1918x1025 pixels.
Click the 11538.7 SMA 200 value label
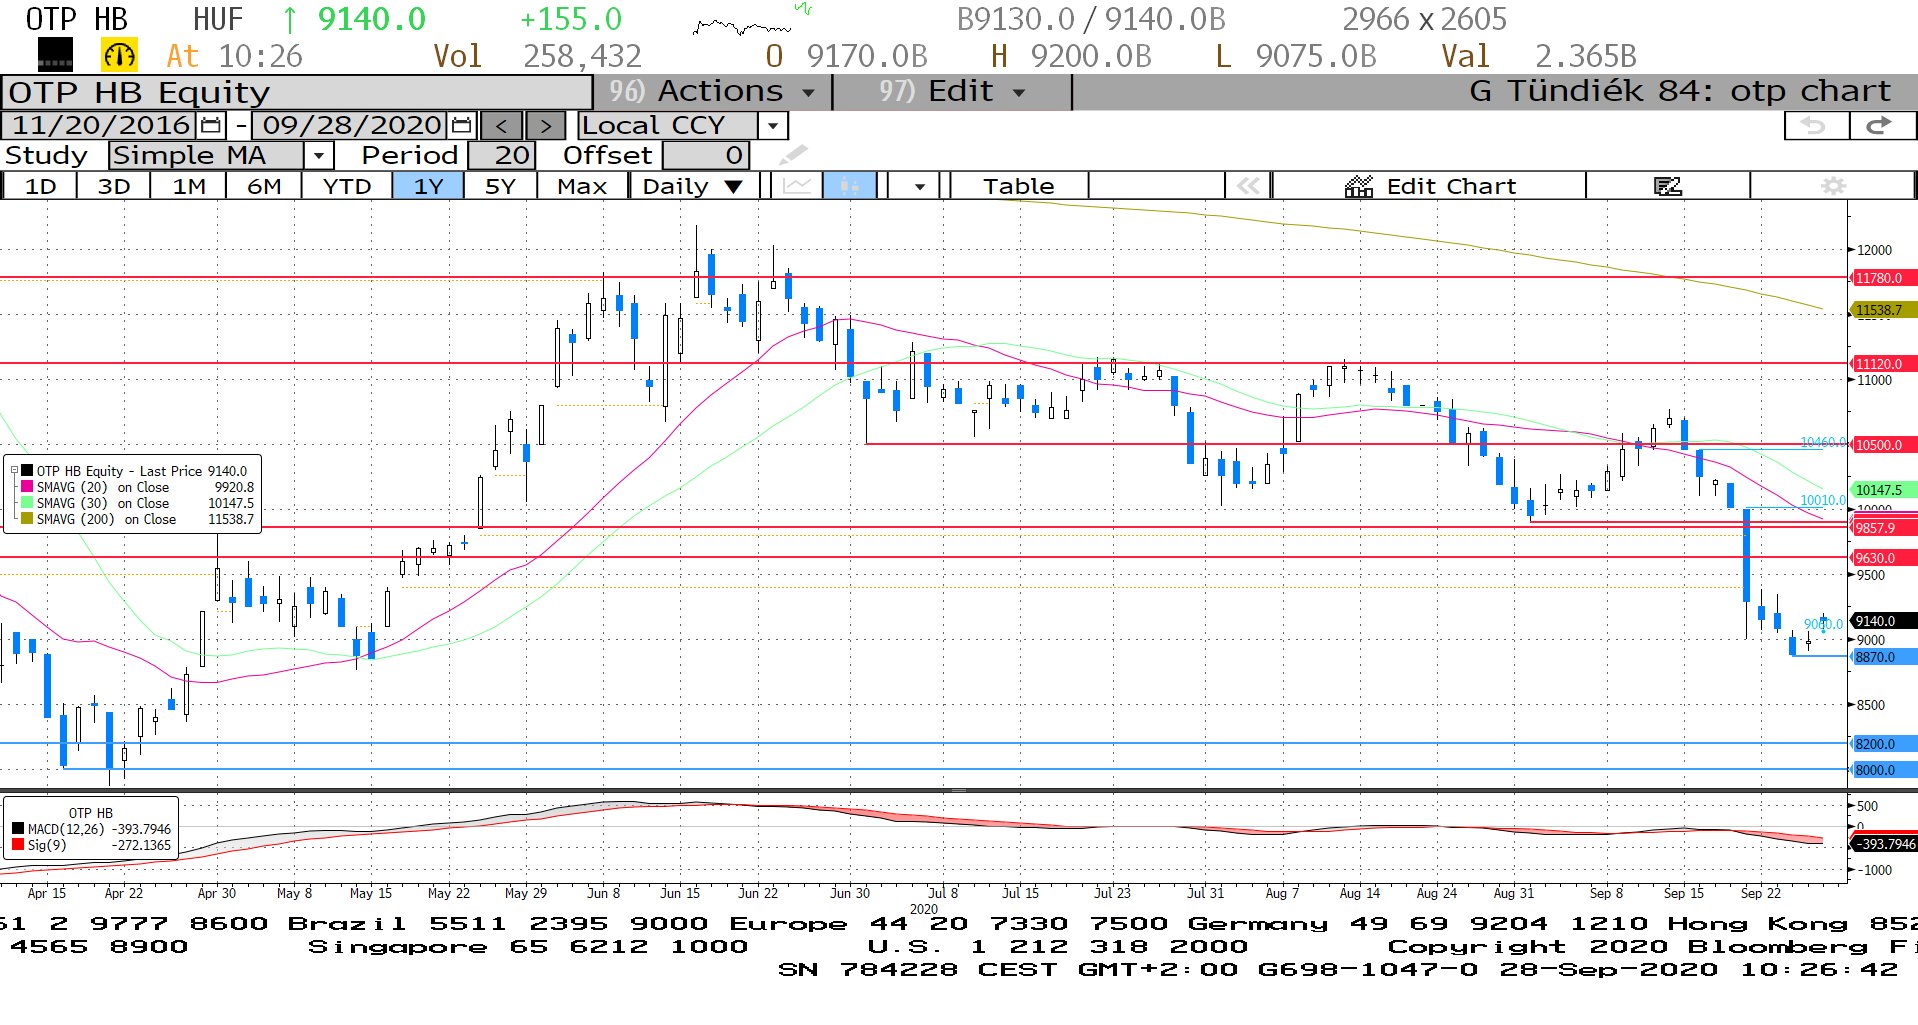tap(1883, 310)
